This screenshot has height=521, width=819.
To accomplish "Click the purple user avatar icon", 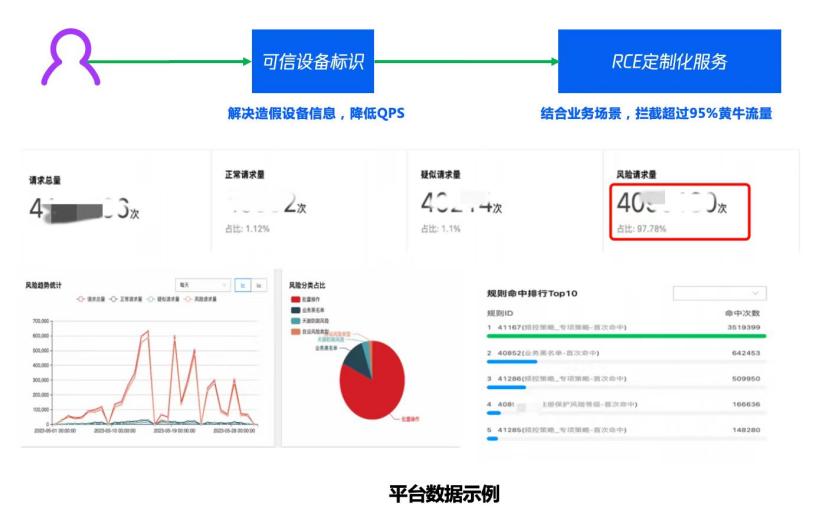I will pyautogui.click(x=69, y=57).
